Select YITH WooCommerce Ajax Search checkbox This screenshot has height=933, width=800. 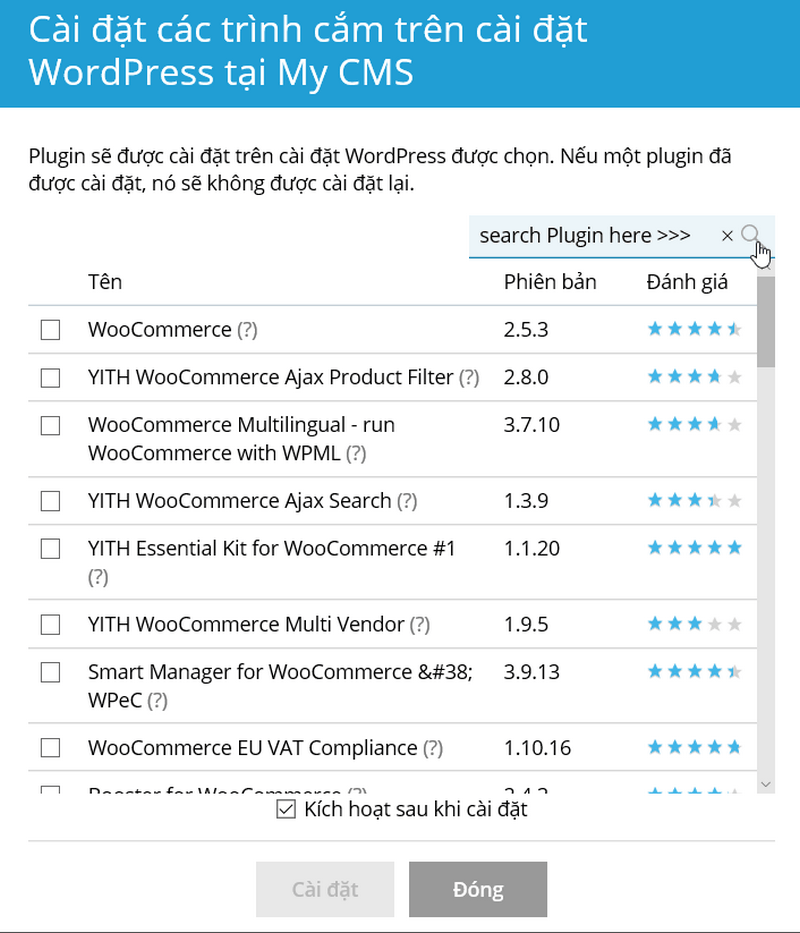click(x=50, y=501)
